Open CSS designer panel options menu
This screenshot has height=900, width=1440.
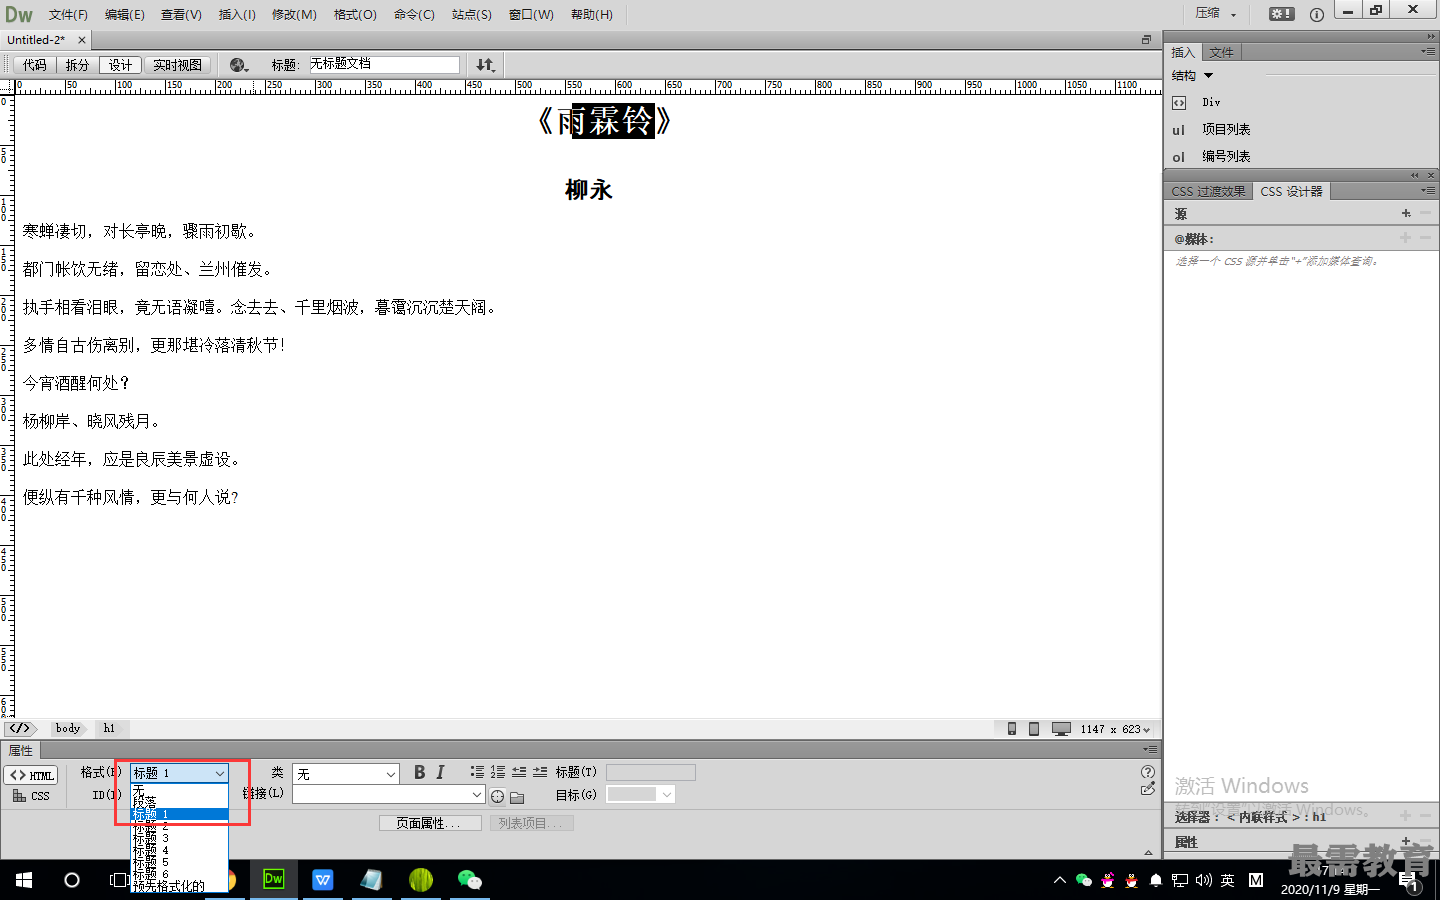click(x=1428, y=190)
